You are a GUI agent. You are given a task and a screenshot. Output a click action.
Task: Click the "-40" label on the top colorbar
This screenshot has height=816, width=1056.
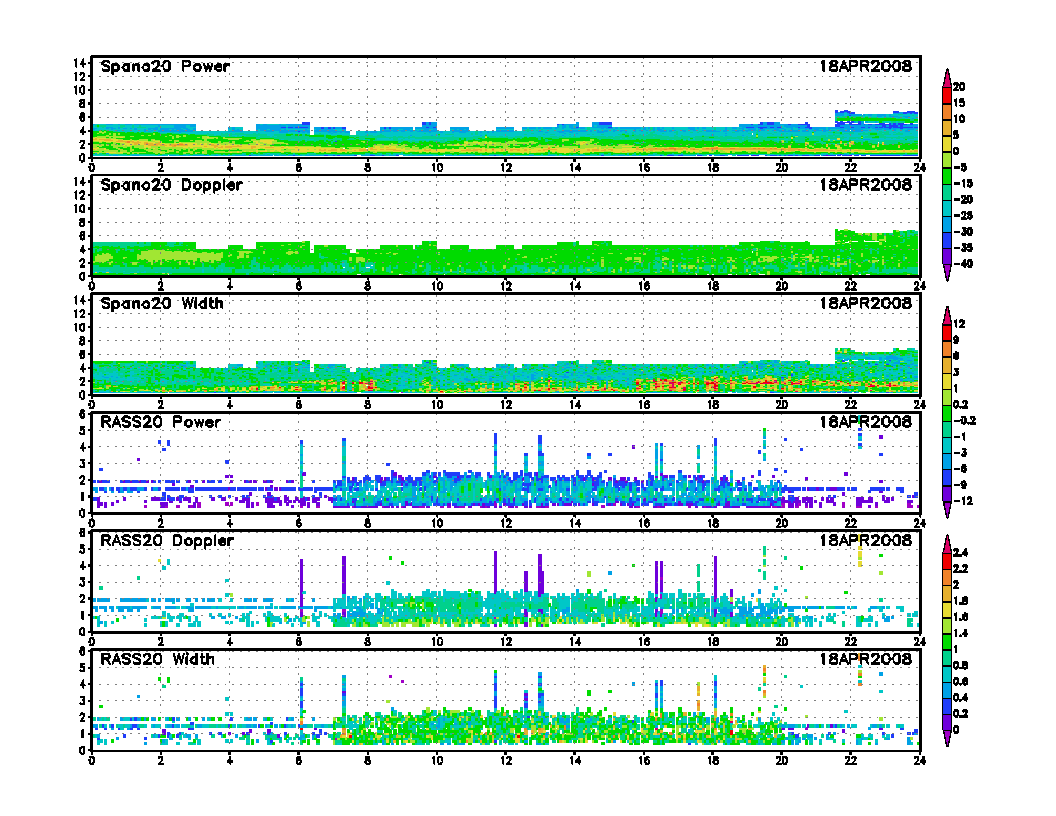pos(963,264)
